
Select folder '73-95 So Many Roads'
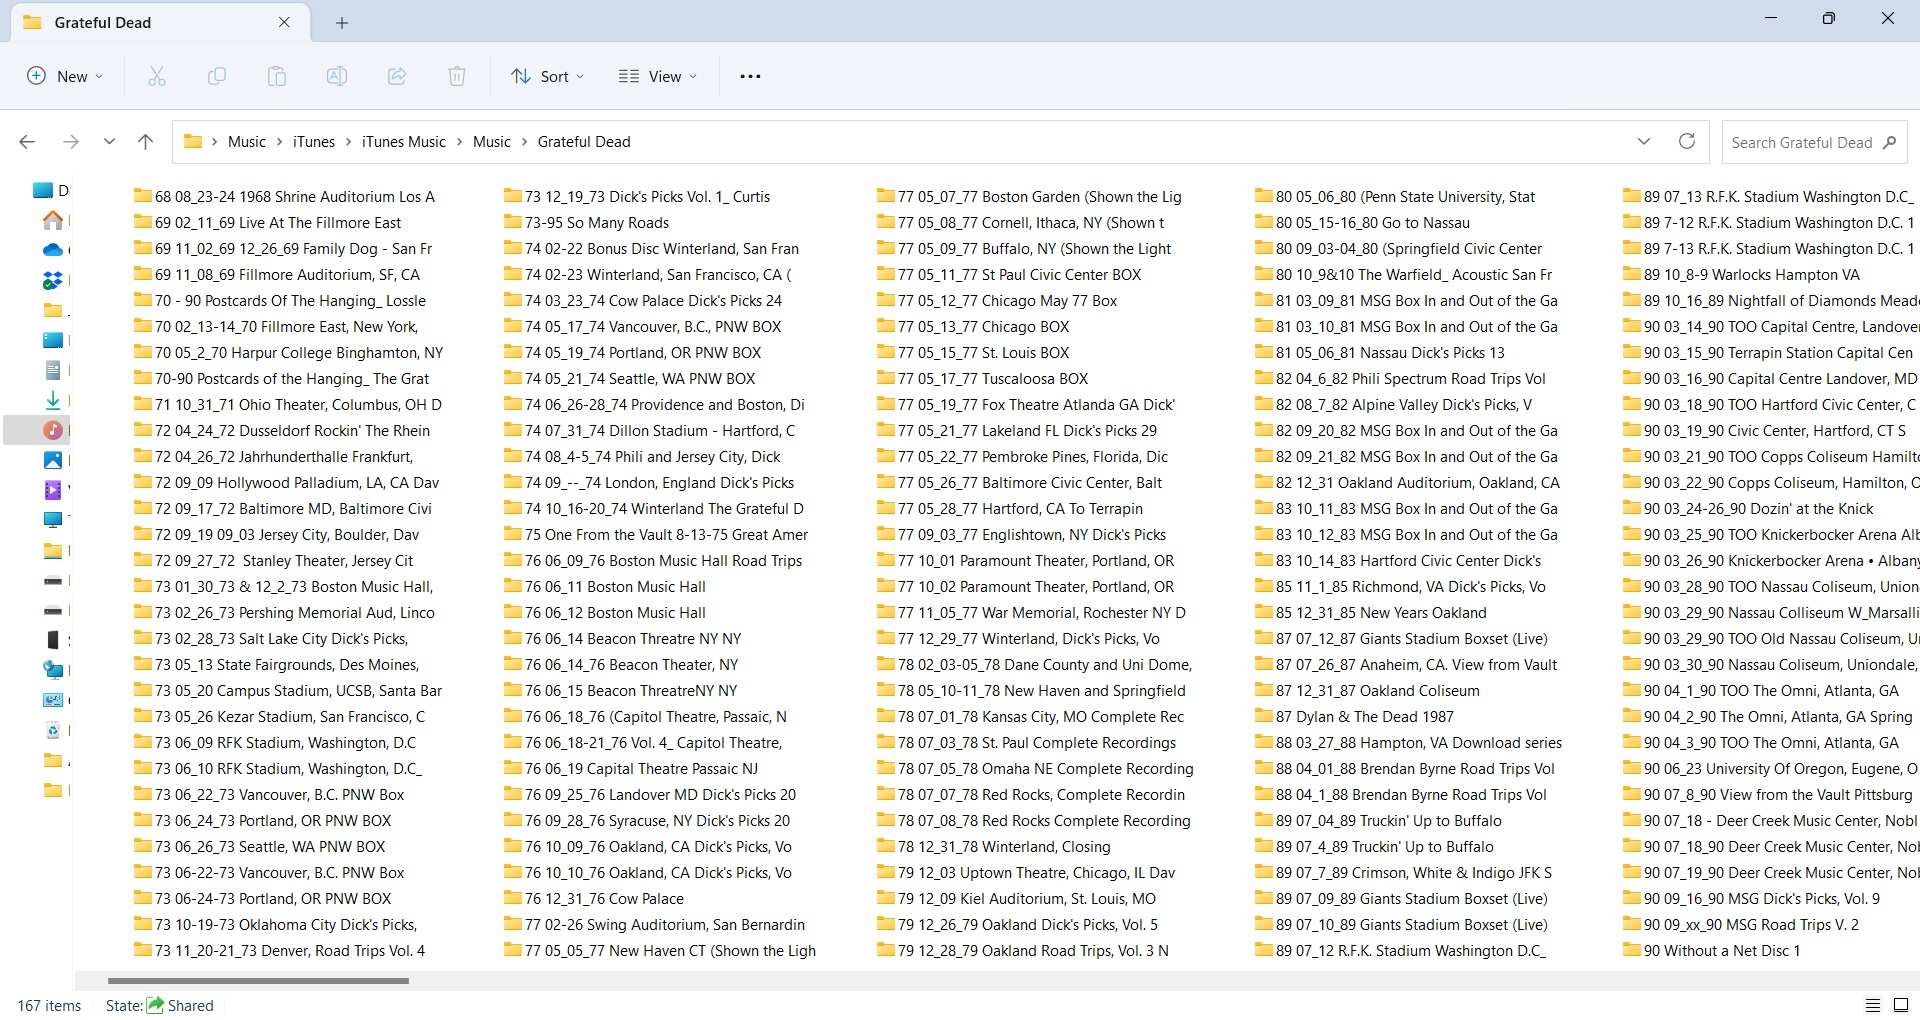click(587, 222)
